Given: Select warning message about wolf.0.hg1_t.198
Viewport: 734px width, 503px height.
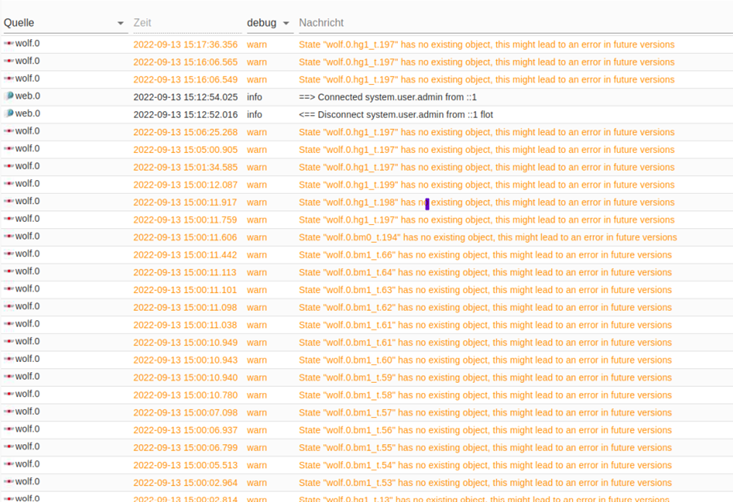Looking at the screenshot, I should (x=487, y=203).
